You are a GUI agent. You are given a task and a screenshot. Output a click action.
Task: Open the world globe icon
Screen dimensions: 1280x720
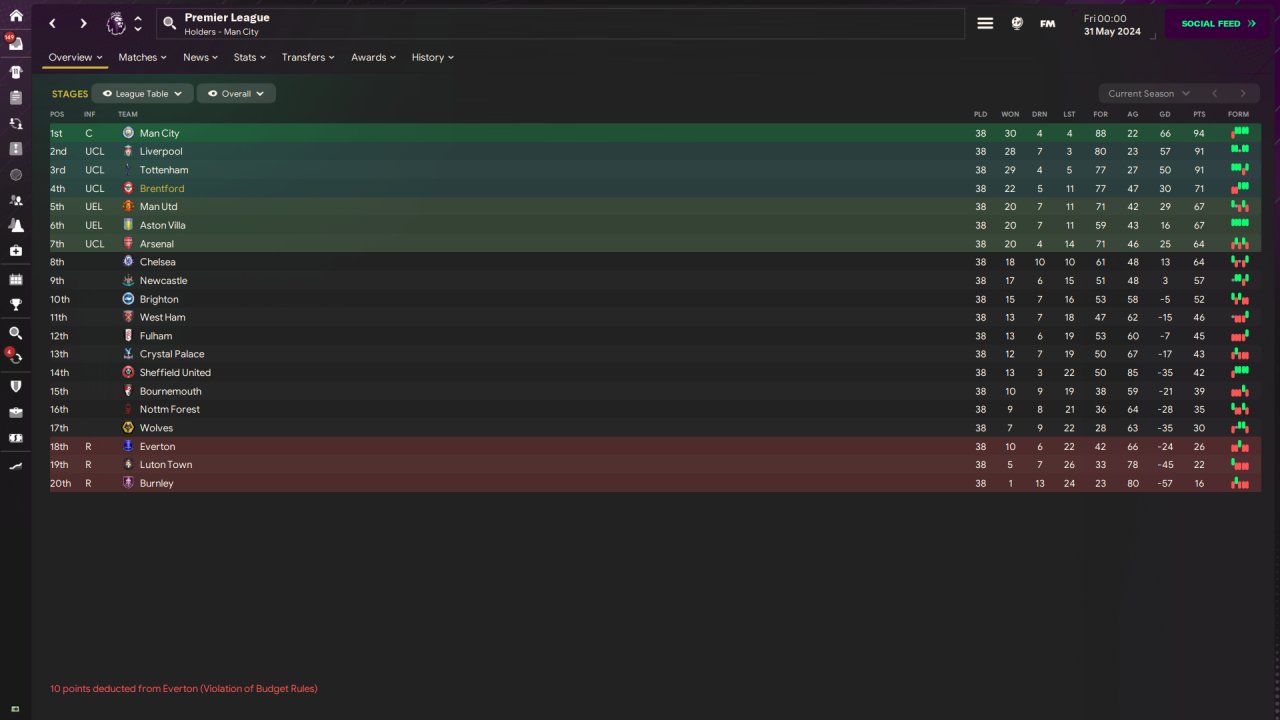click(1017, 23)
